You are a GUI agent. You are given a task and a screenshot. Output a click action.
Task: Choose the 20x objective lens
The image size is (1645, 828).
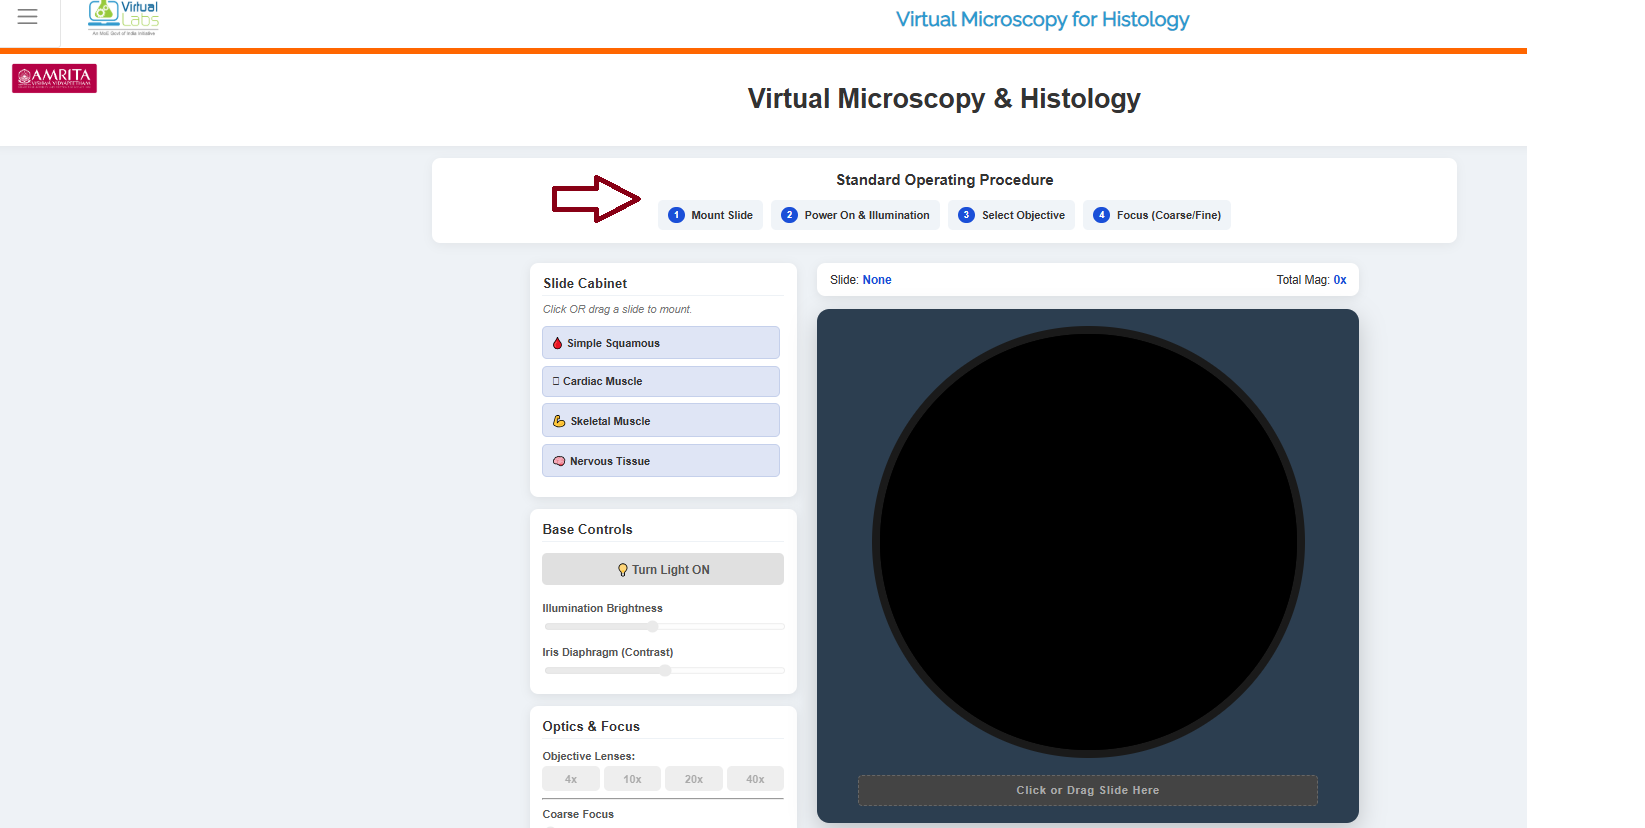pos(694,779)
